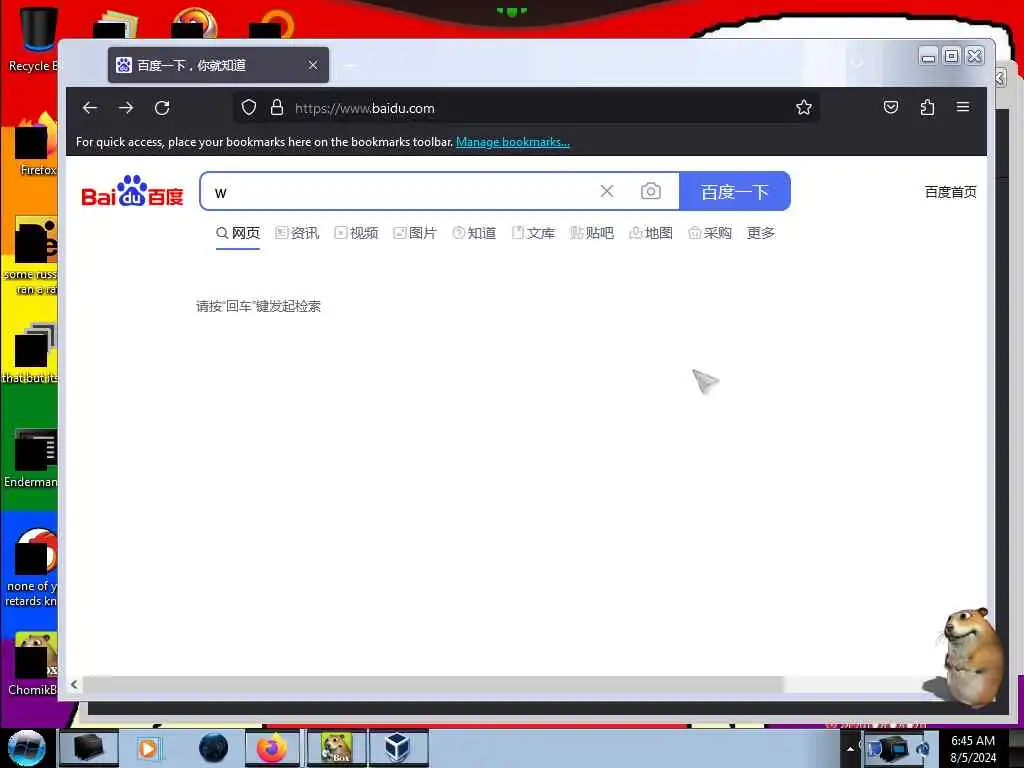
Task: Bookmark this page with the star
Action: pyautogui.click(x=804, y=107)
